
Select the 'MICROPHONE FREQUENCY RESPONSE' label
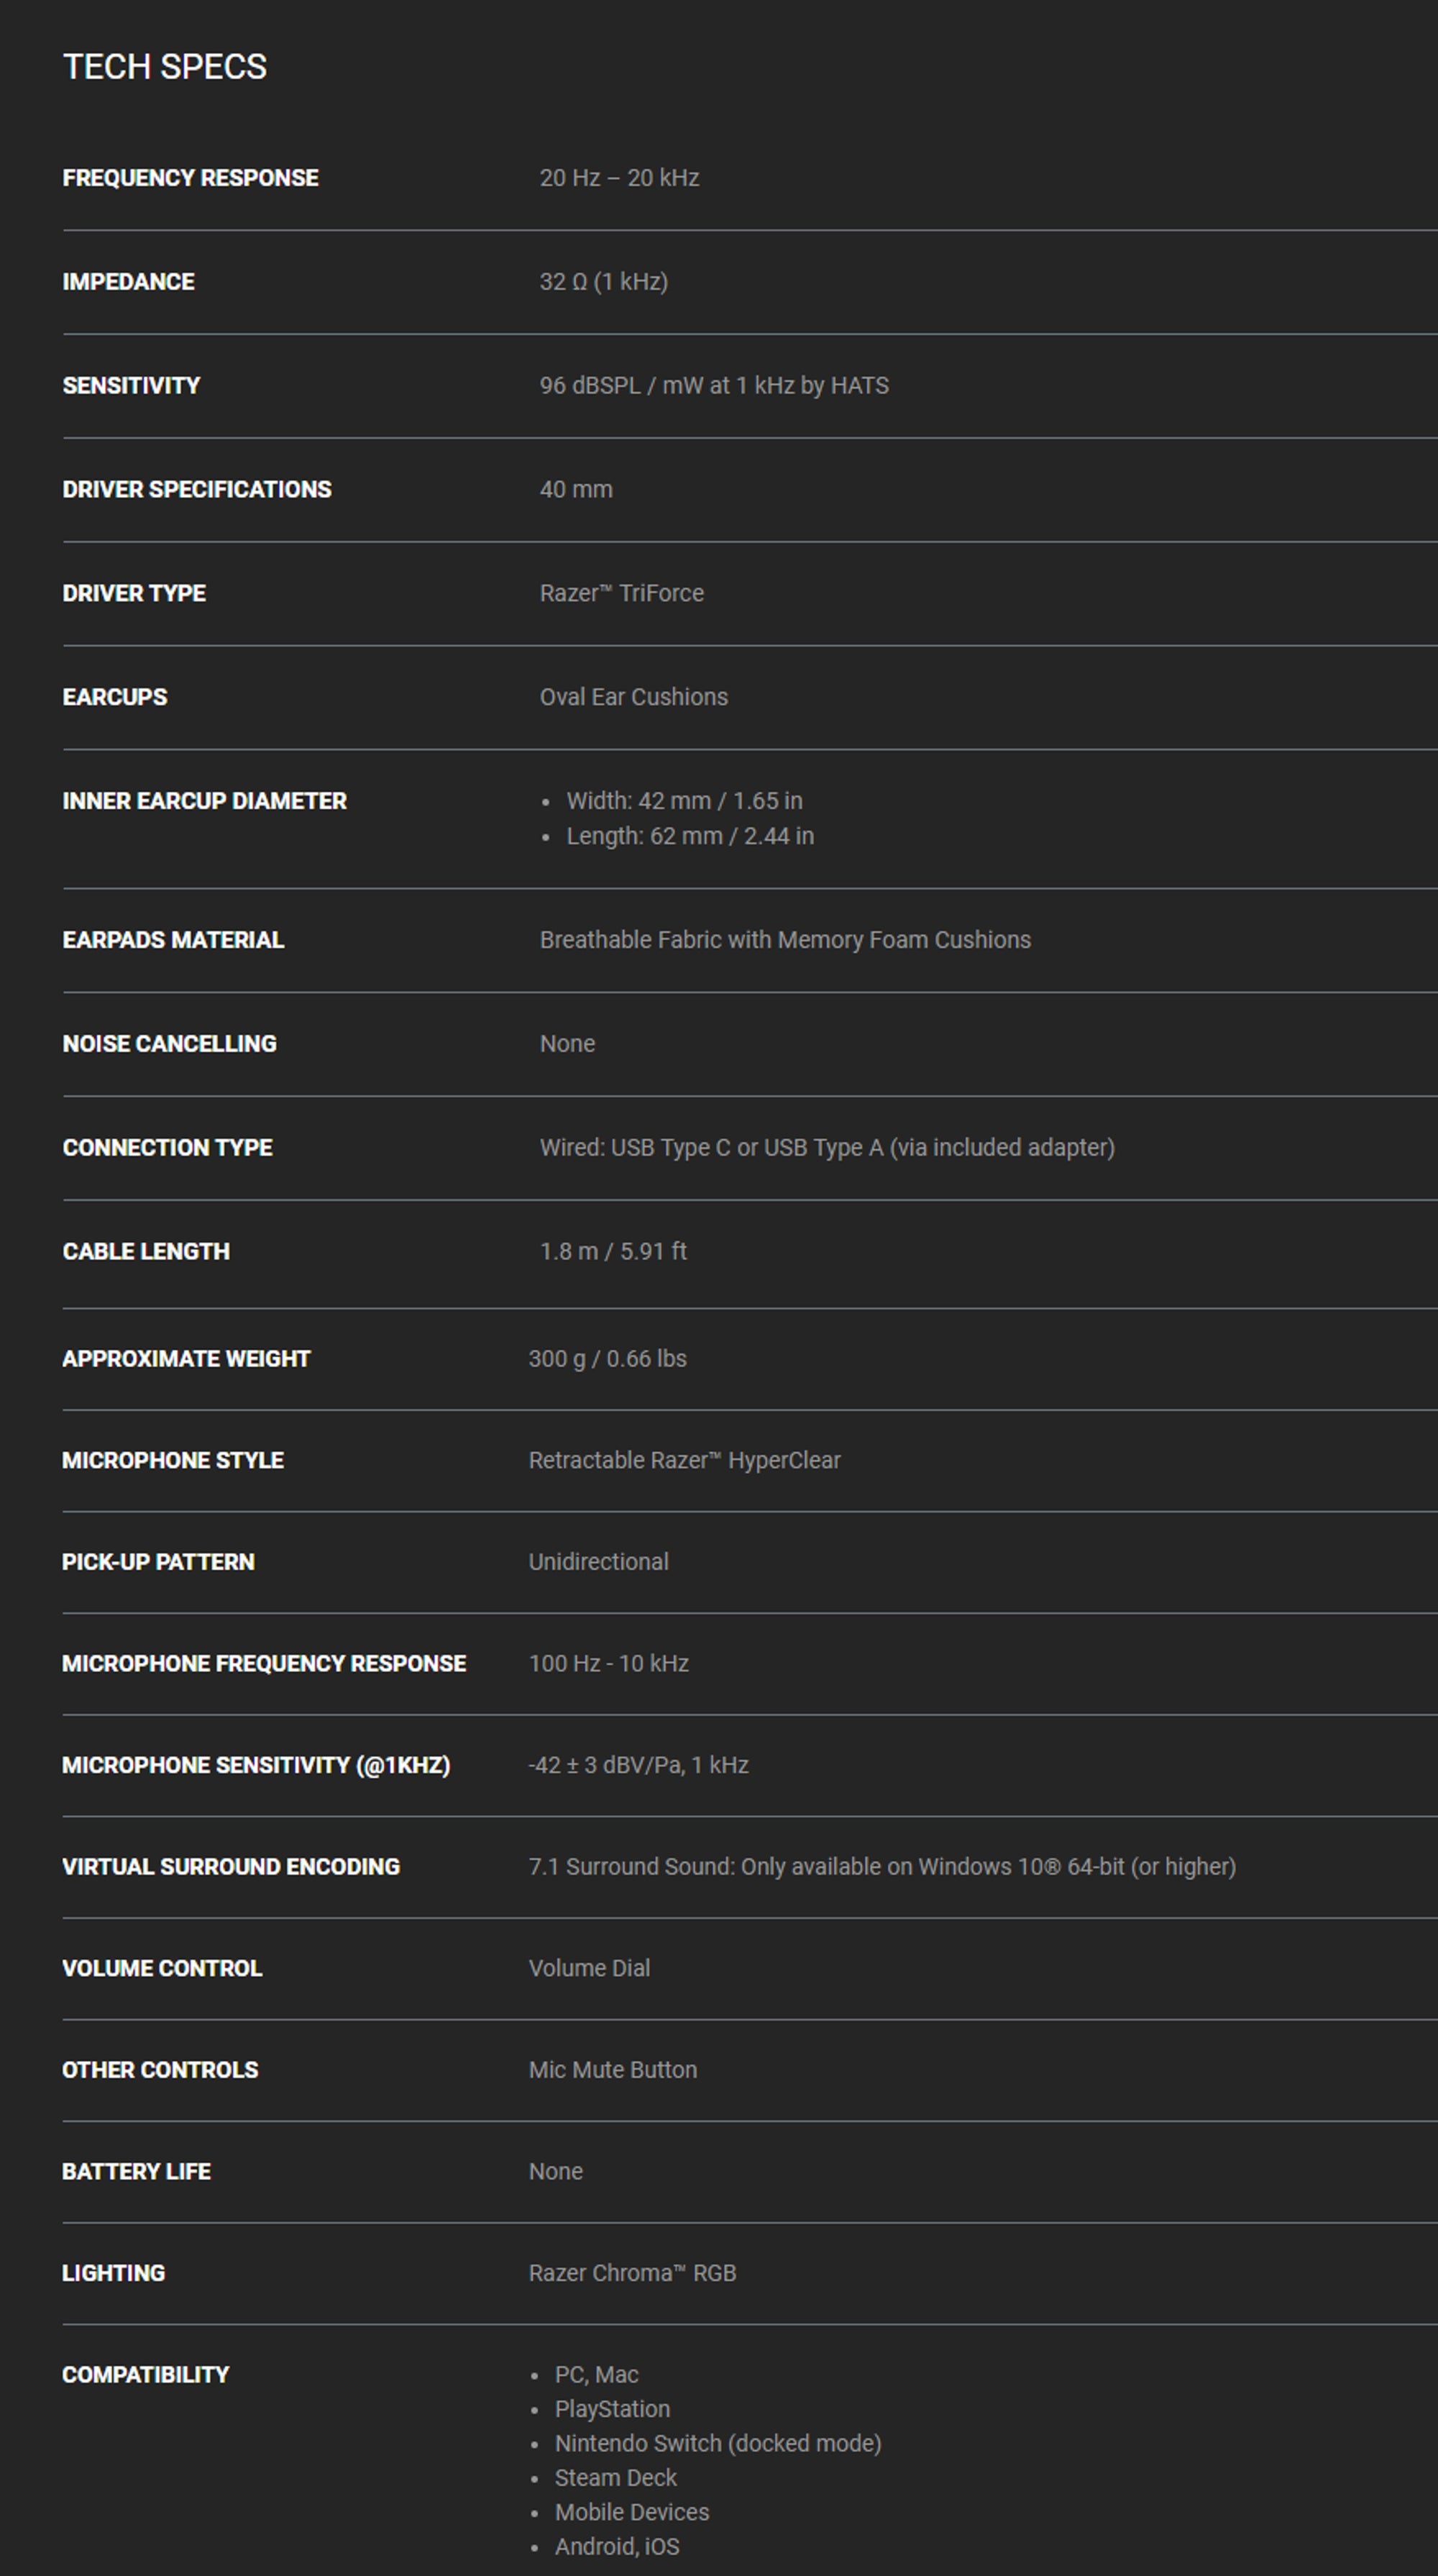[264, 1665]
